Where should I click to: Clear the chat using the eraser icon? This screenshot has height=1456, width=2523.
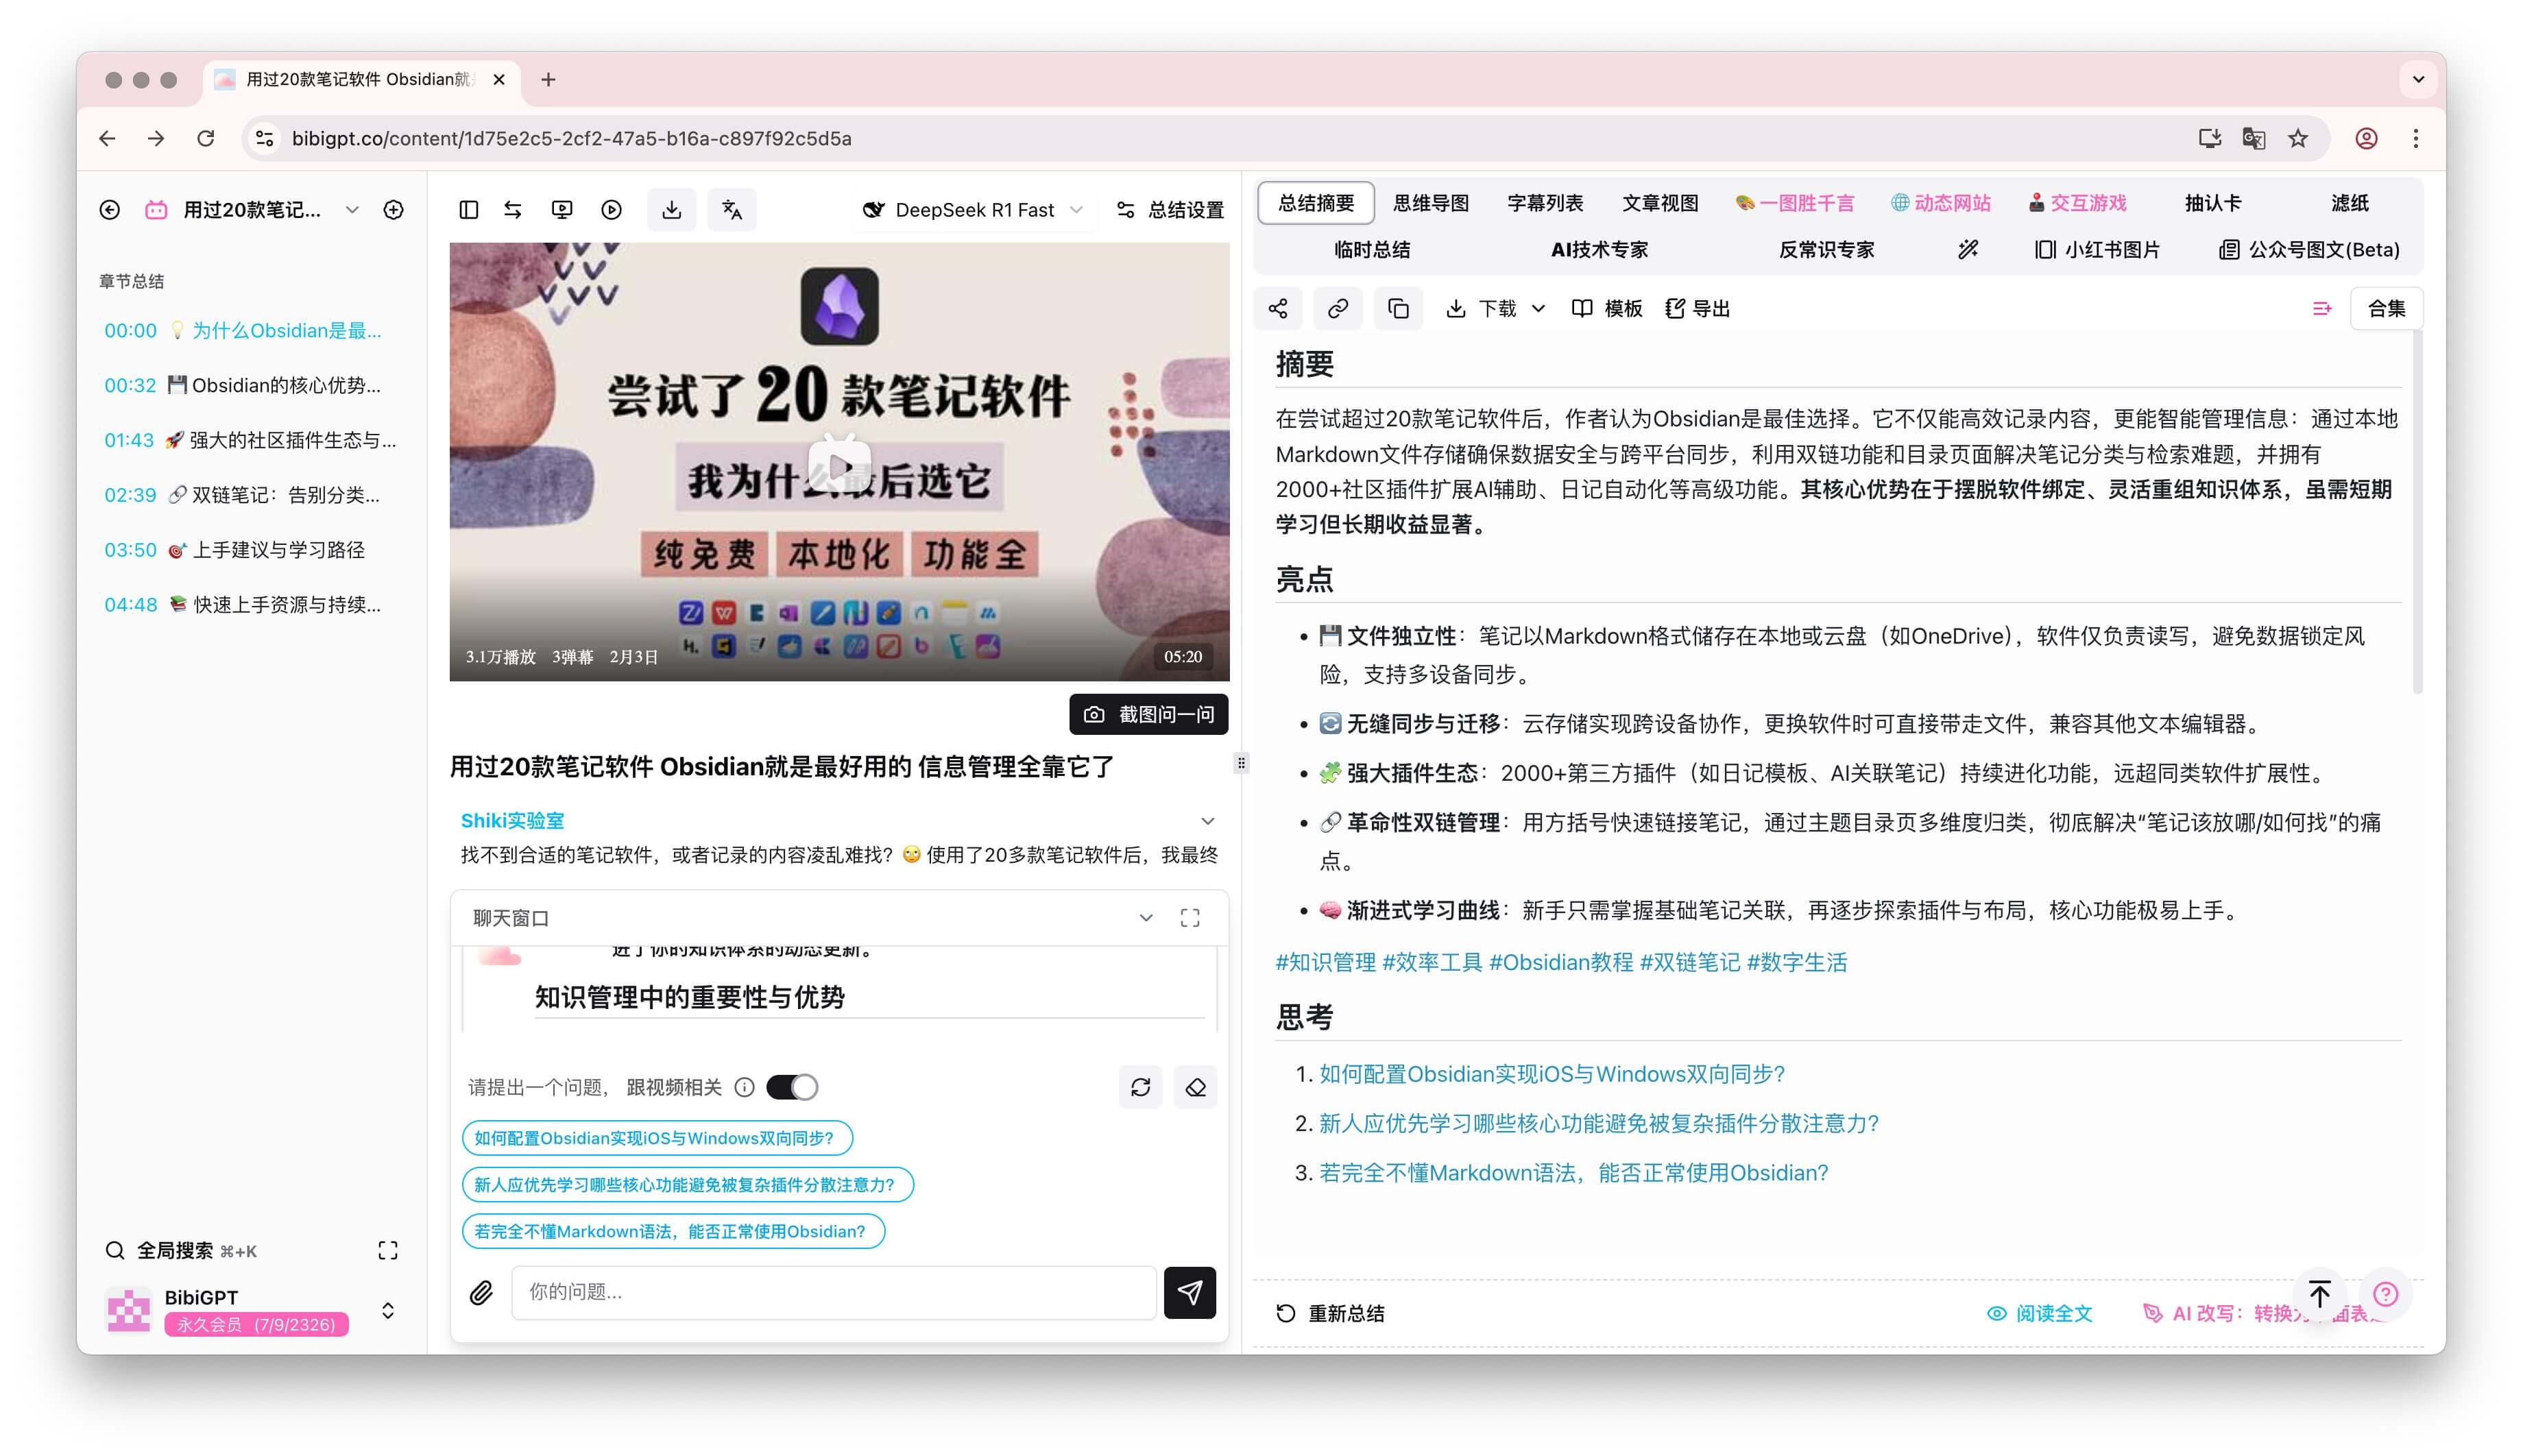click(x=1196, y=1087)
